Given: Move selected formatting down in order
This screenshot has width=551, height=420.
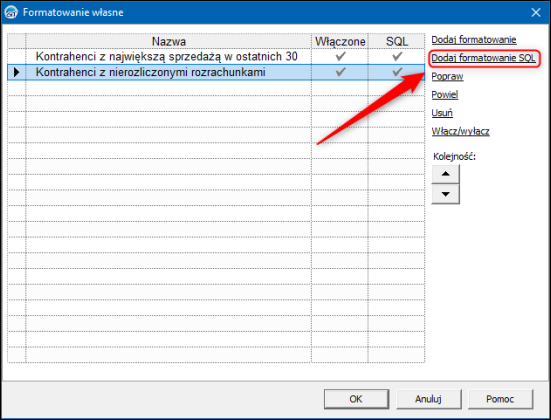Looking at the screenshot, I should click(445, 194).
